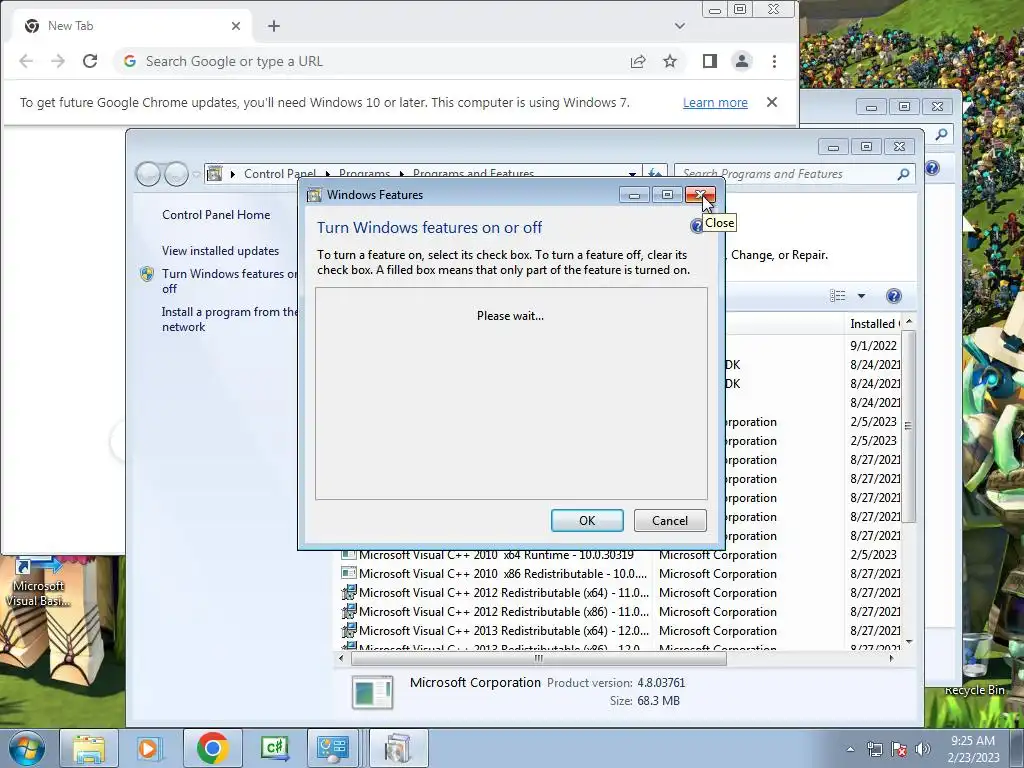Select the New Tab tab

[x=134, y=26]
